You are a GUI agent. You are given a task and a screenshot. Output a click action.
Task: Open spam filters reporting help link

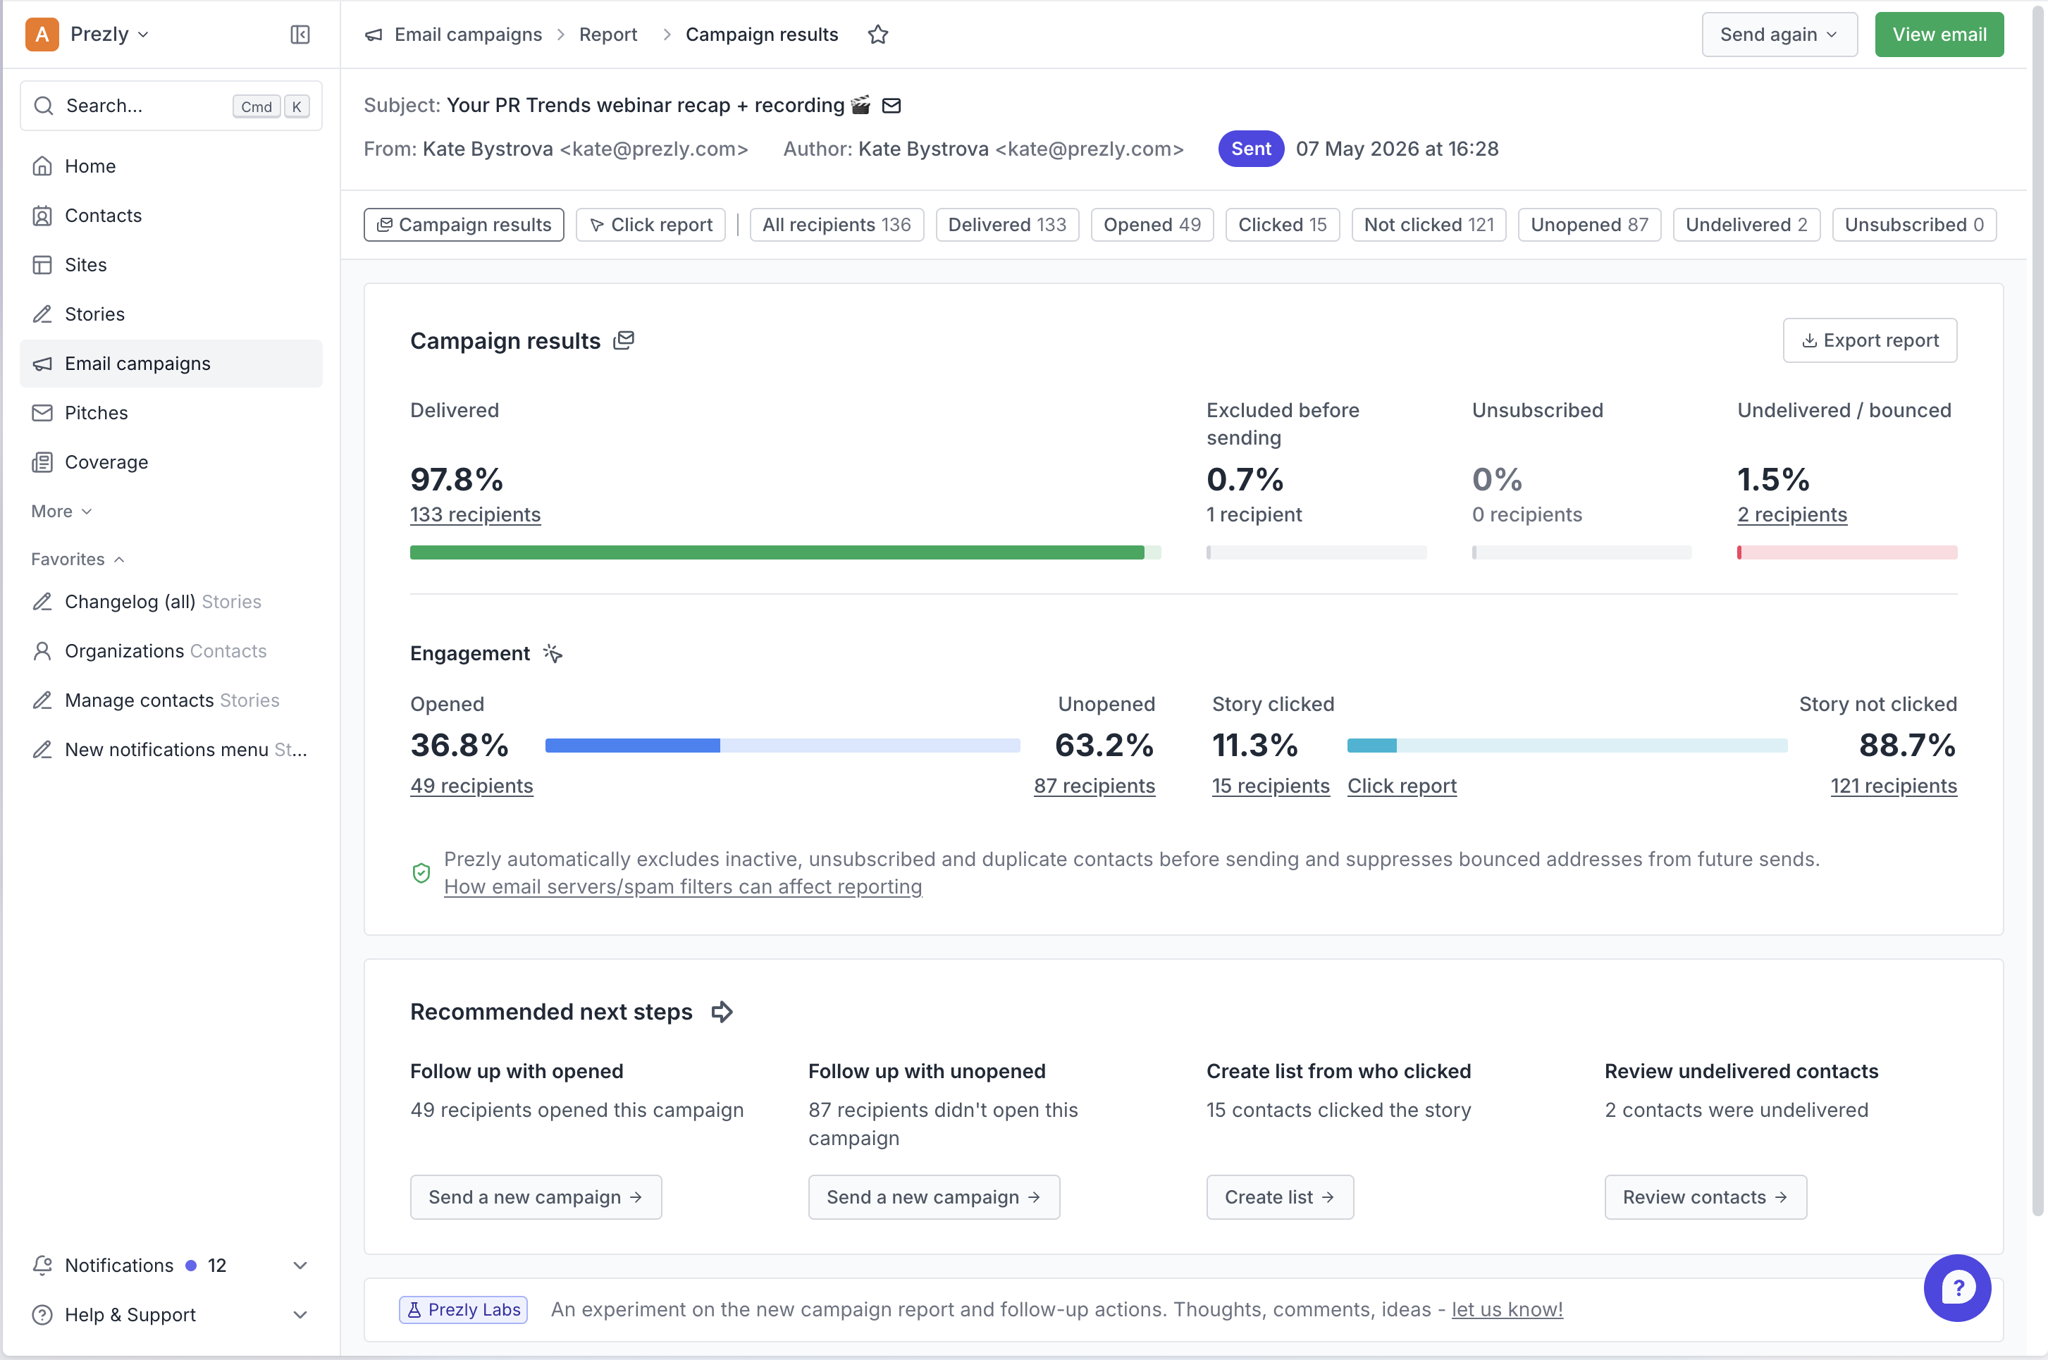(683, 887)
